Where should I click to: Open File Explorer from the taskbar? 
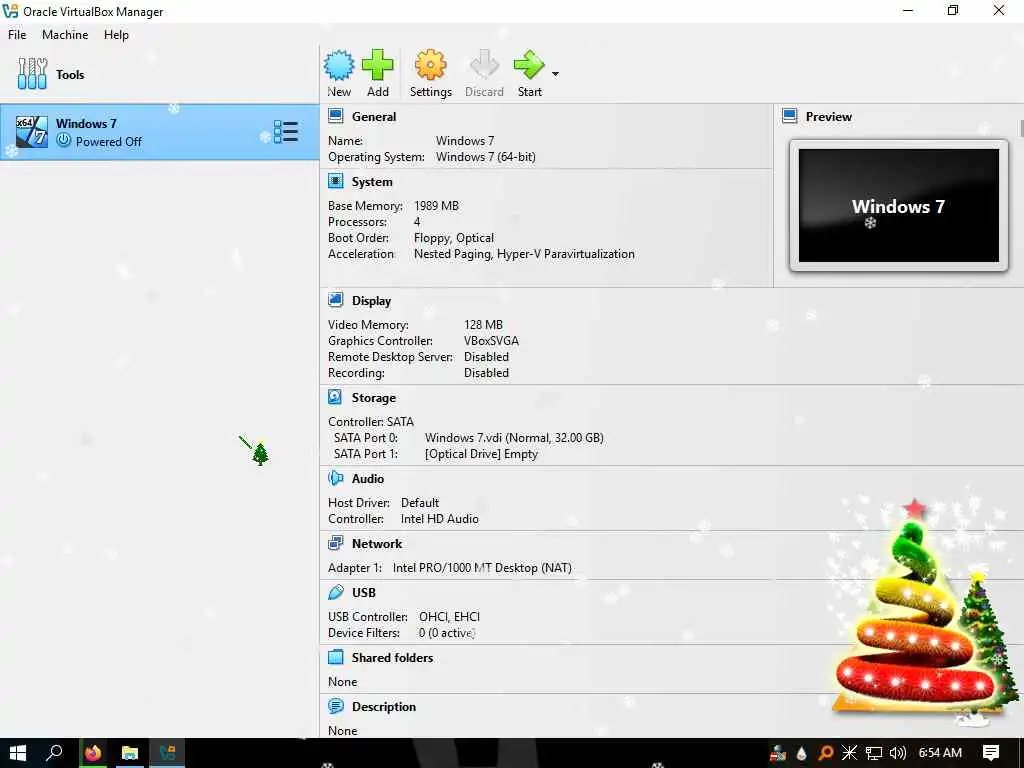pos(130,753)
